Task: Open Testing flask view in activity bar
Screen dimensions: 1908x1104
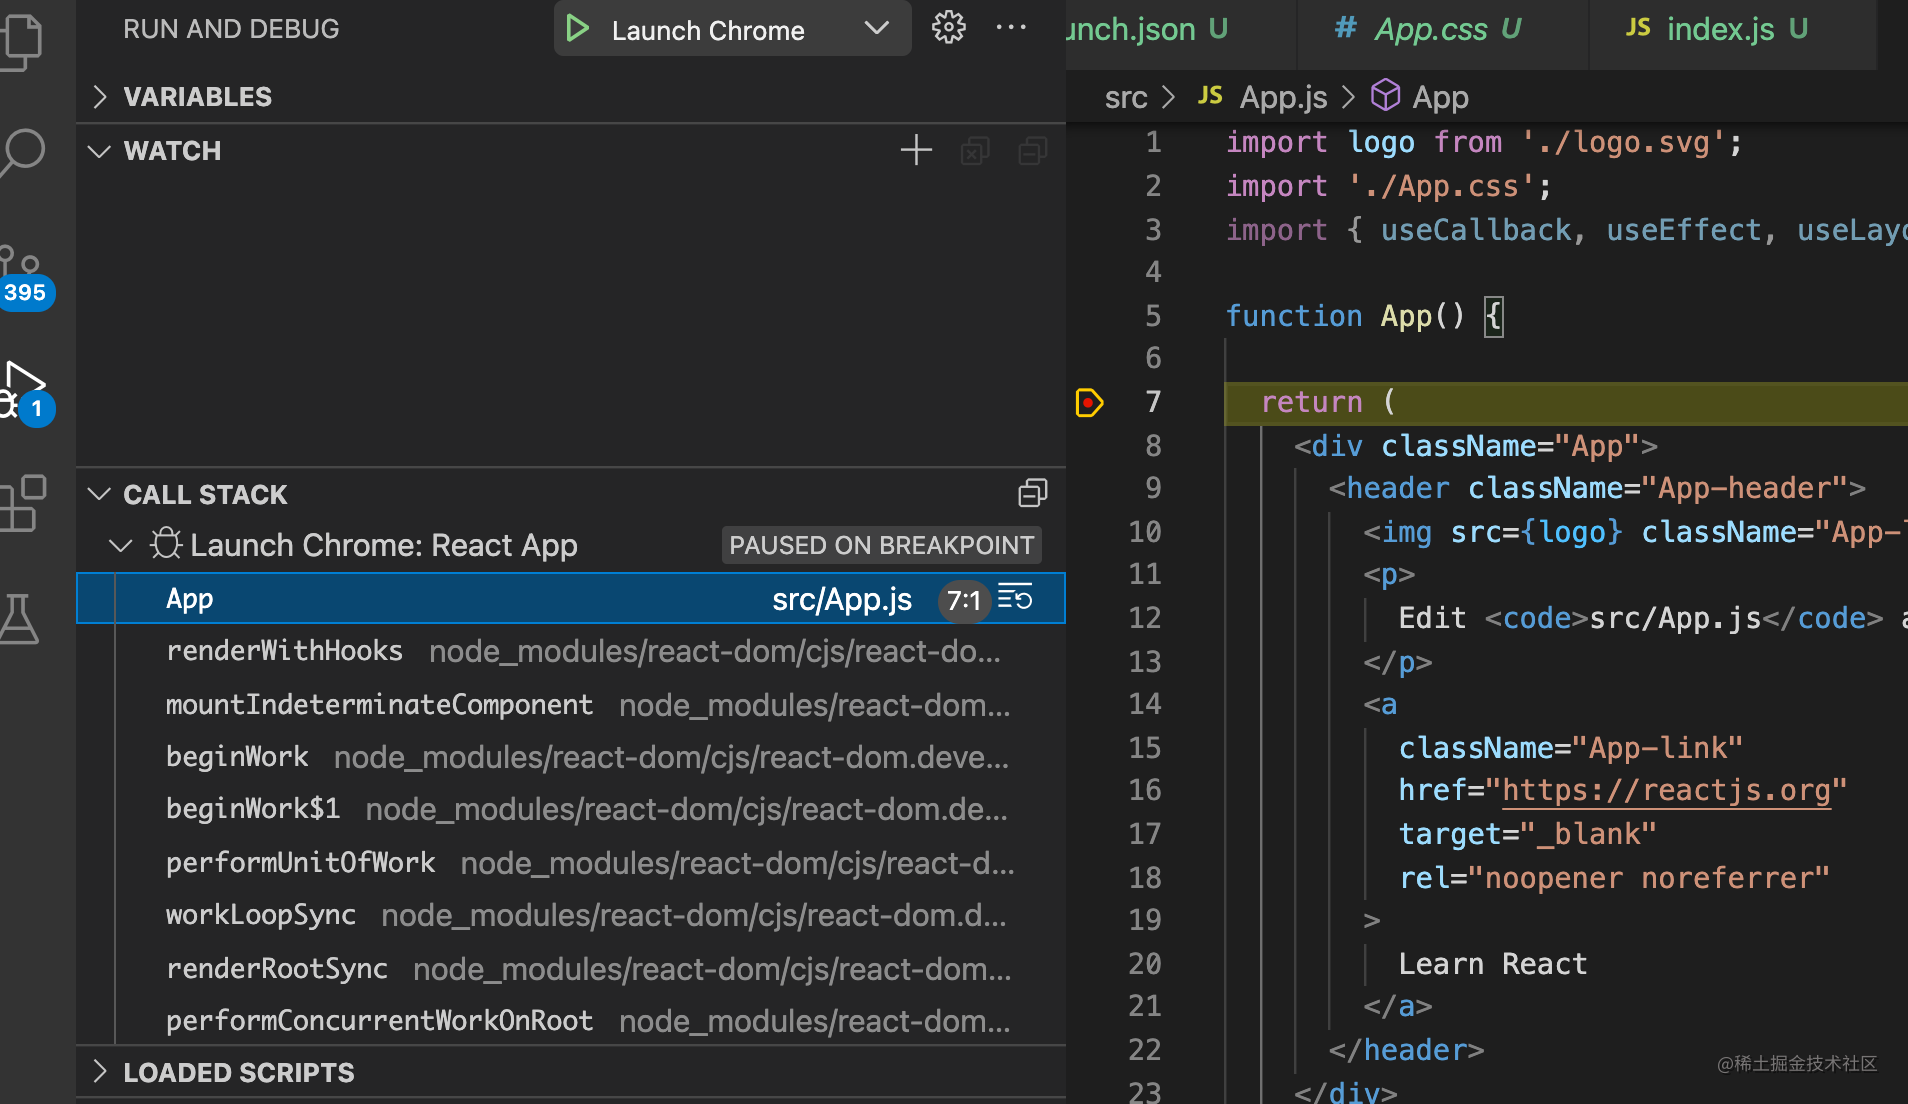Action: point(20,619)
